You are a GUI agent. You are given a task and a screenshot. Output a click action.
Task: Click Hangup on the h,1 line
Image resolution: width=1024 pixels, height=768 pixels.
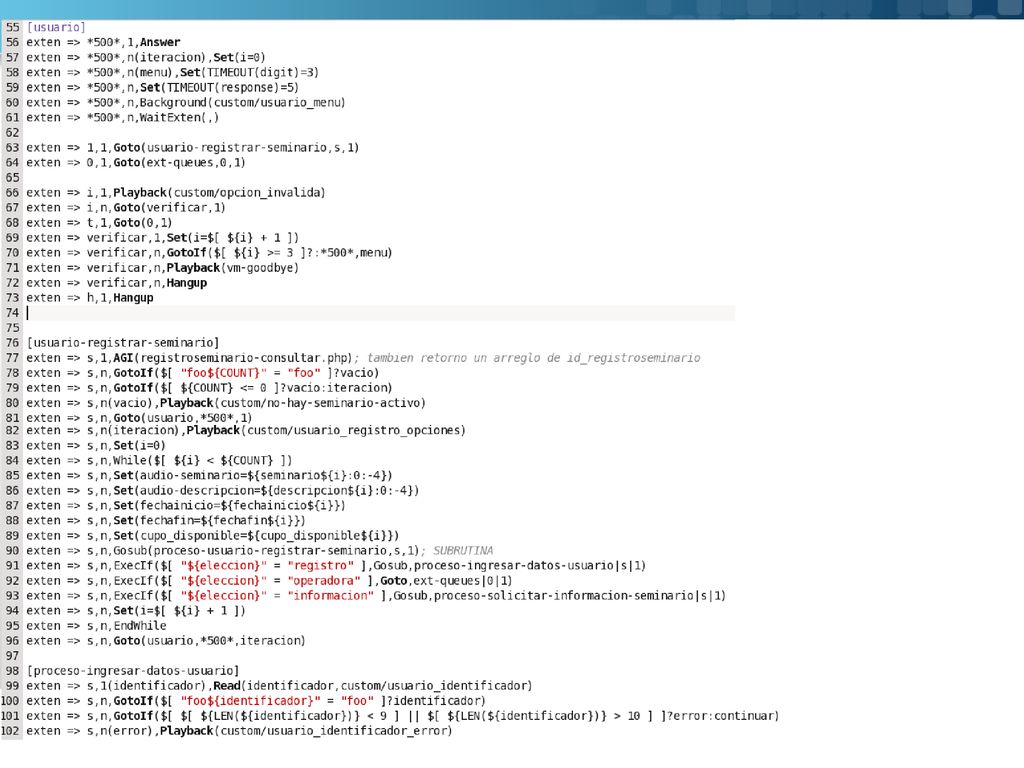tap(133, 298)
